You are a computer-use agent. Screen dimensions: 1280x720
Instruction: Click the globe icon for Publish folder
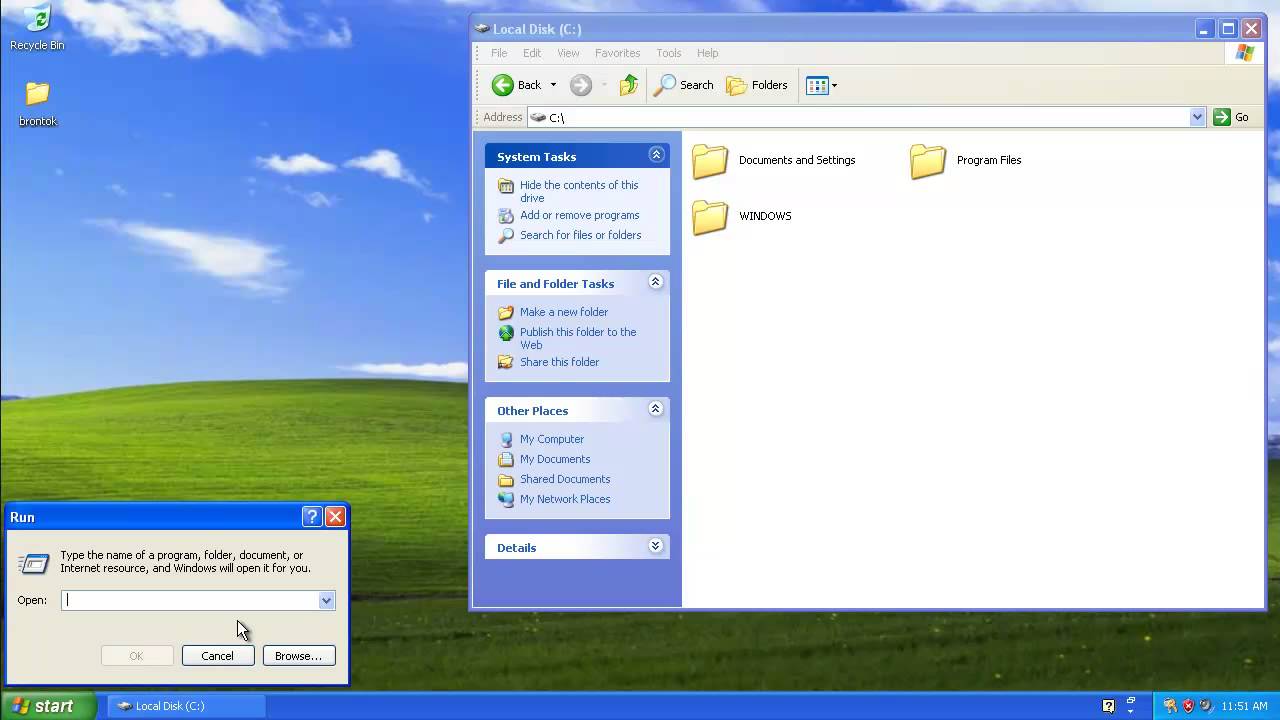pyautogui.click(x=506, y=333)
